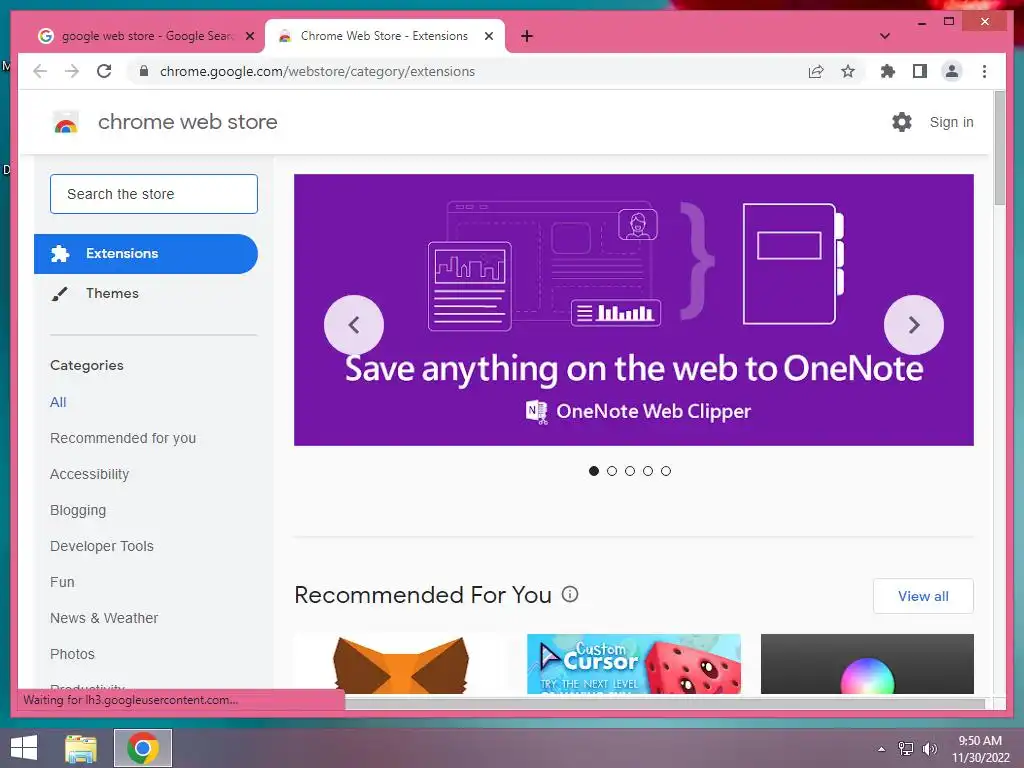Viewport: 1024px width, 768px height.
Task: View site info via padlock icon
Action: [144, 71]
